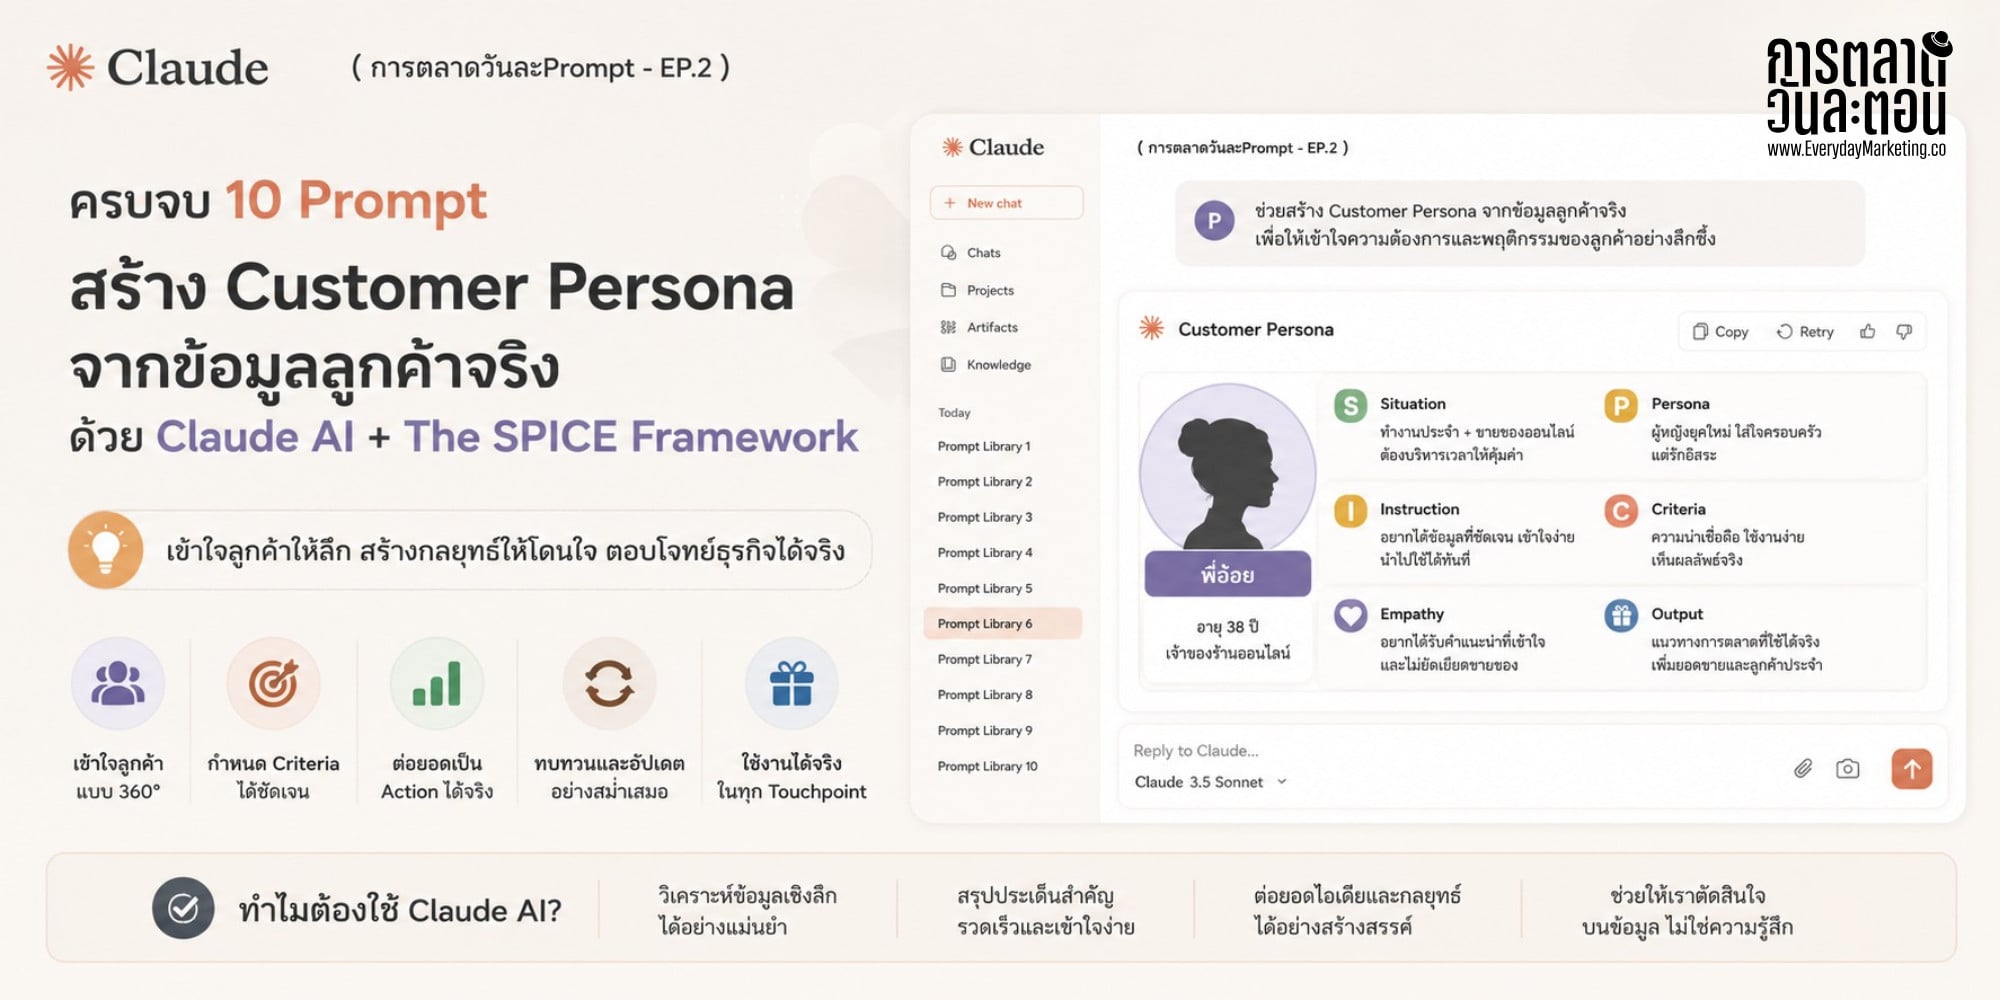Click the green bar chart icon
The image size is (2000, 1000).
tap(437, 684)
